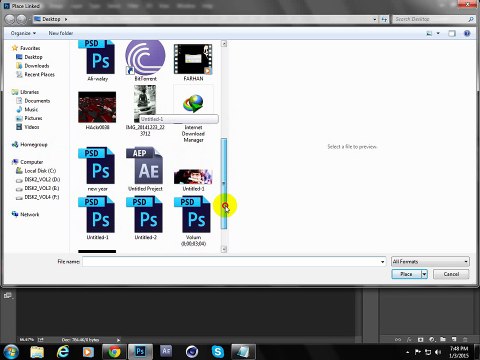This screenshot has width=480, height=360.
Task: Open the Windows Start menu
Action: (x=10, y=351)
